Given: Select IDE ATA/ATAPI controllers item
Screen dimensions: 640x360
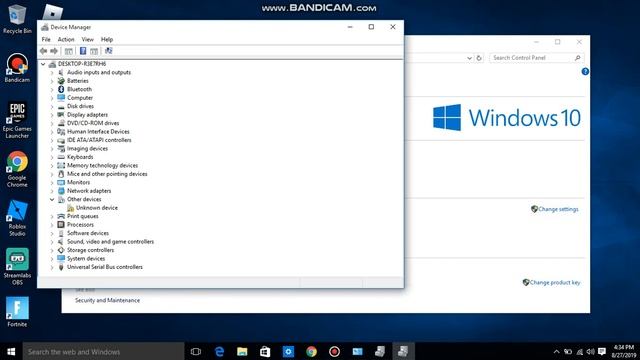Looking at the screenshot, I should [x=99, y=140].
